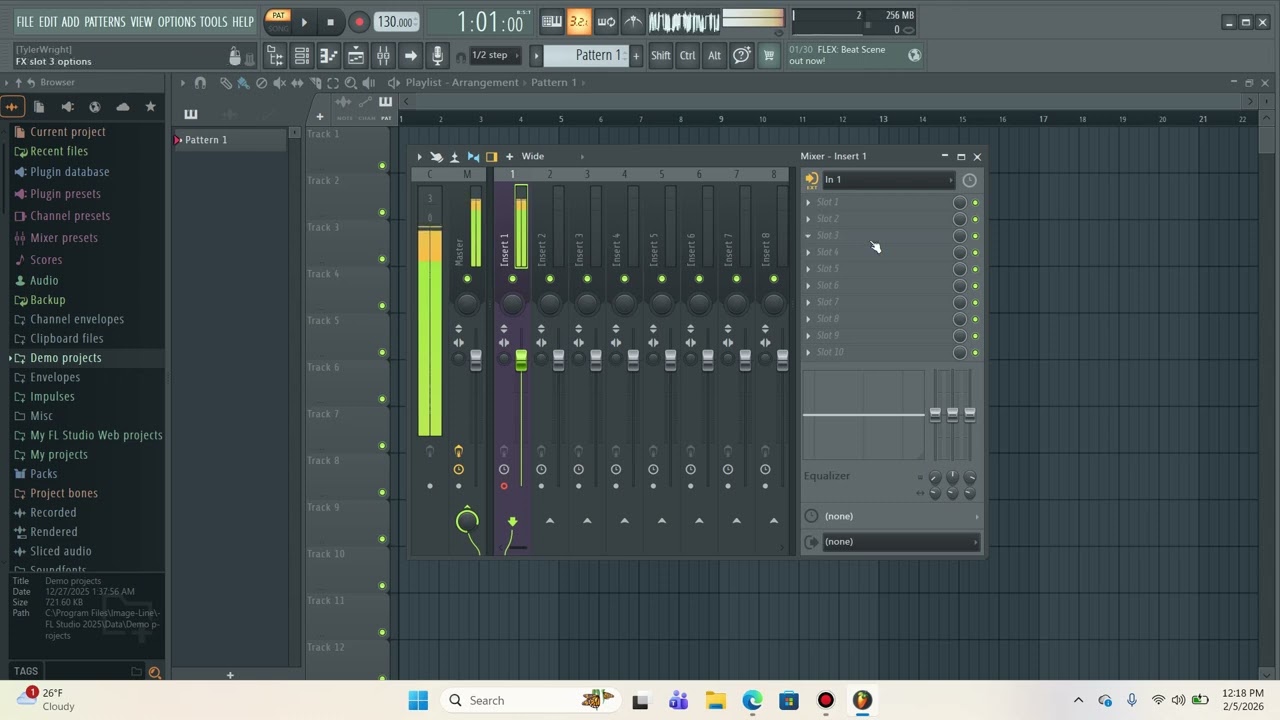Open the EDIT menu
Image resolution: width=1280 pixels, height=720 pixels.
pyautogui.click(x=48, y=21)
